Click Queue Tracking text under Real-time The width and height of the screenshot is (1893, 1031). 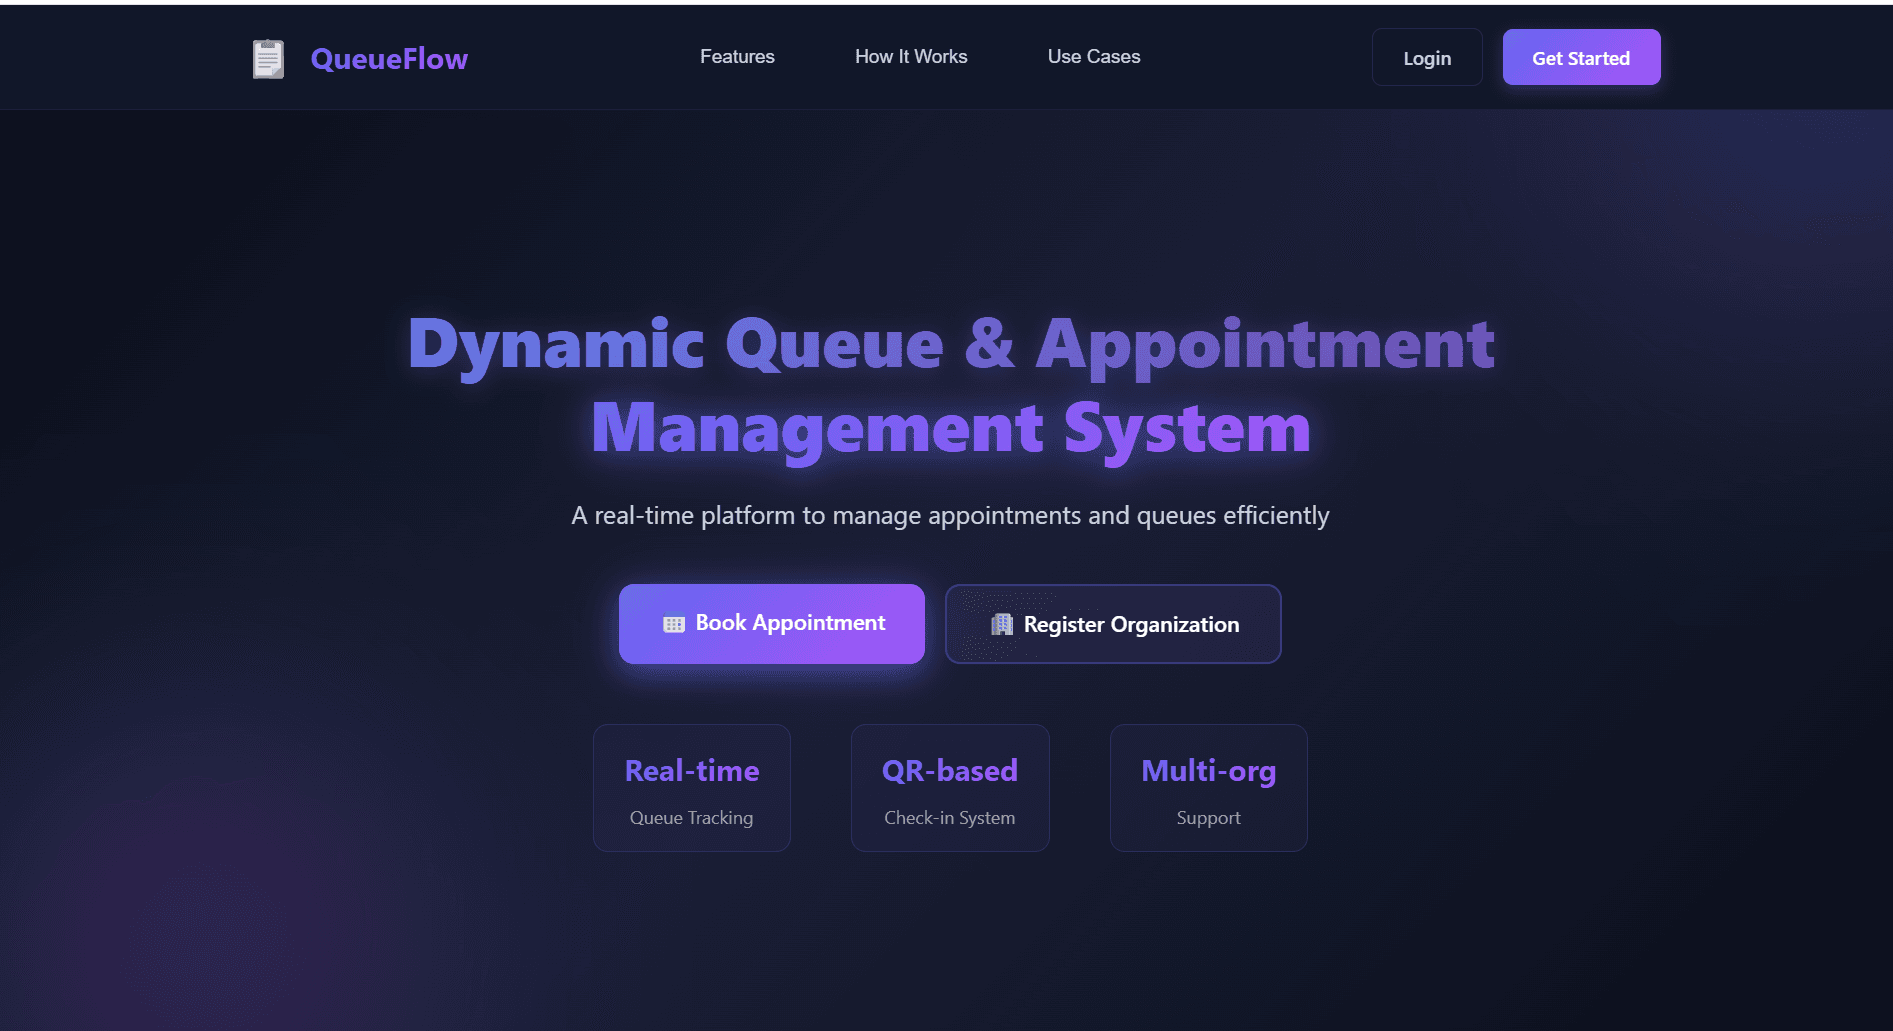(691, 817)
